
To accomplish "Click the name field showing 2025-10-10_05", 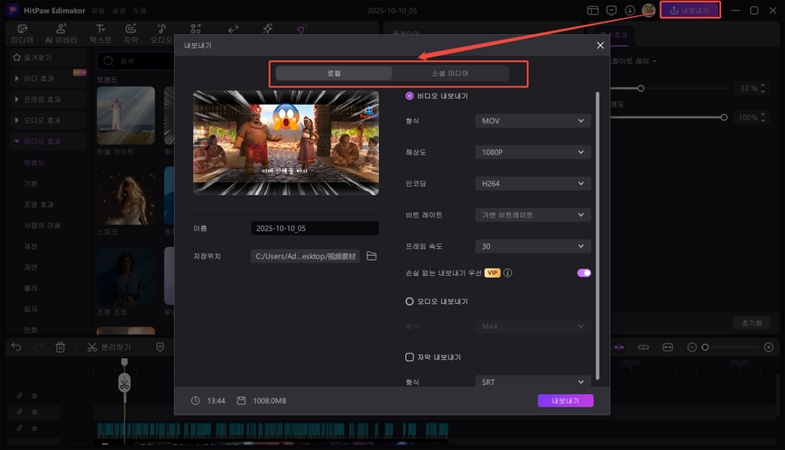I will tap(314, 228).
